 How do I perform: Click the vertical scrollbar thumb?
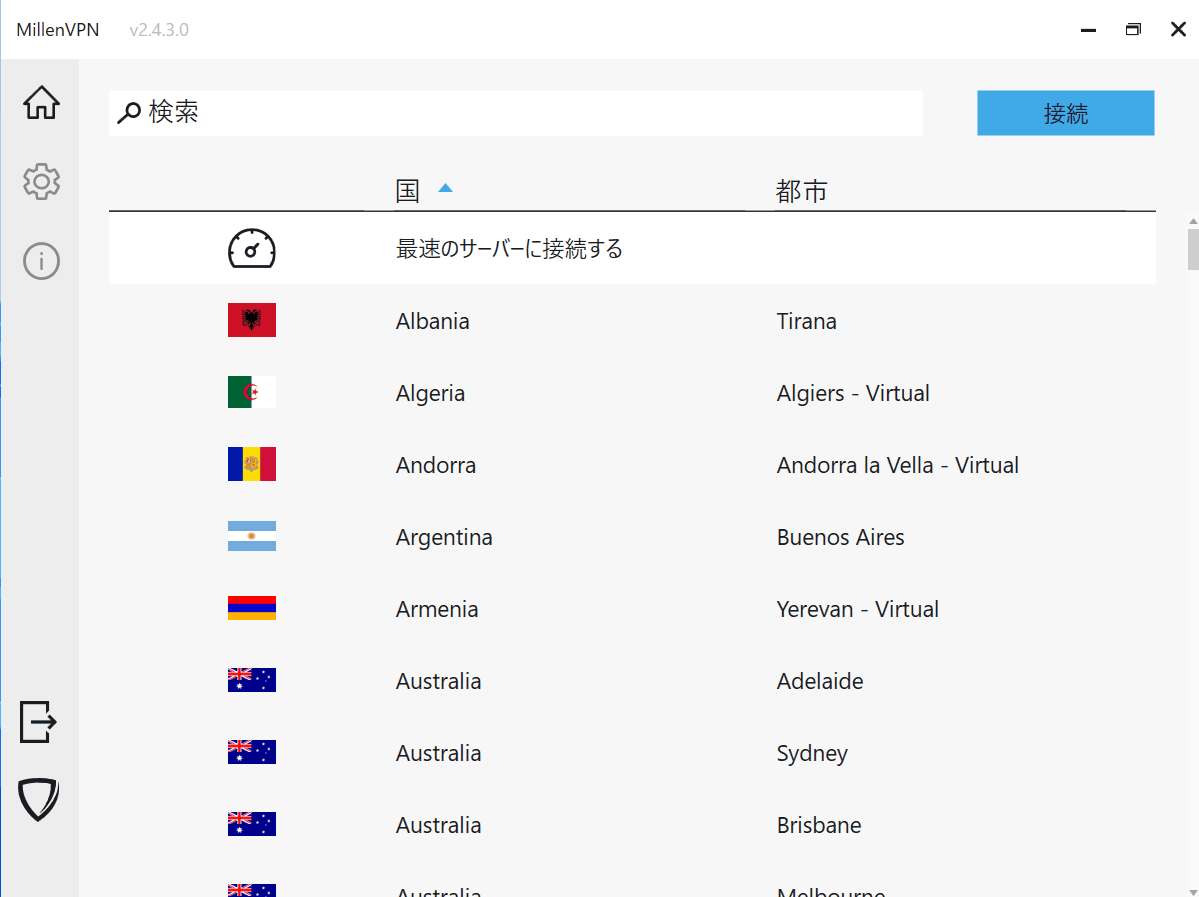tap(1192, 248)
